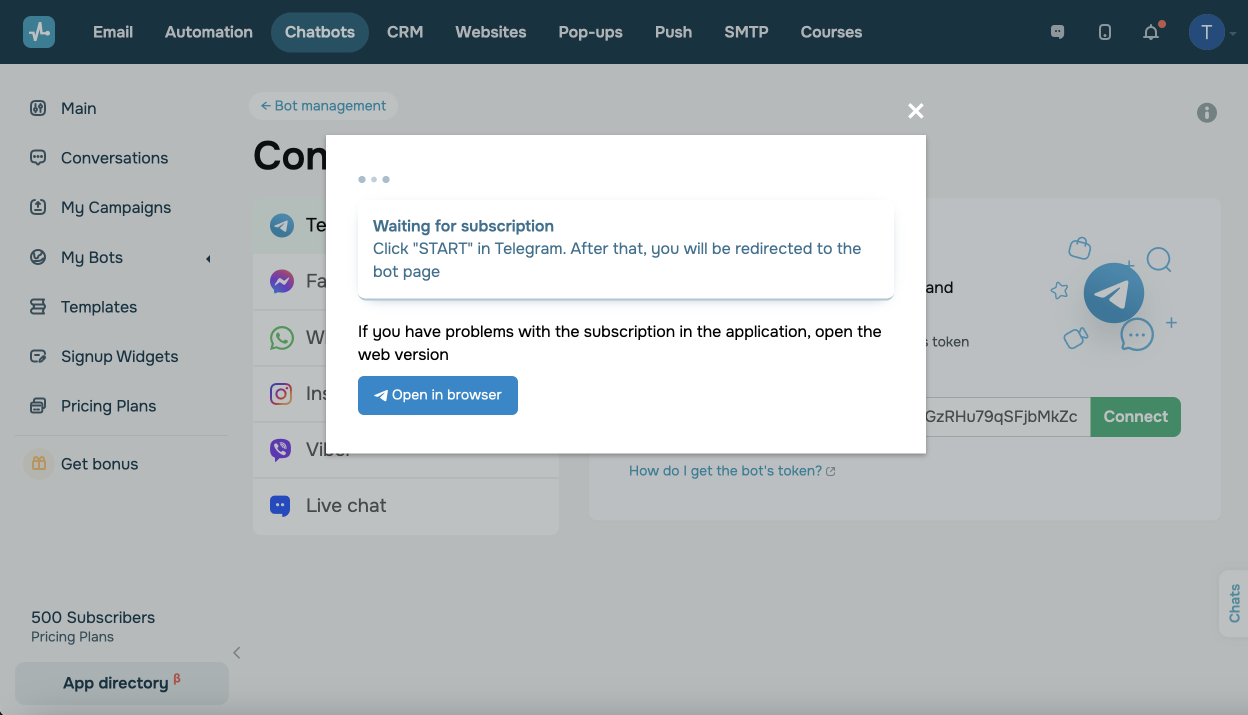1248x715 pixels.
Task: Select the Telegram channel icon
Action: [282, 225]
